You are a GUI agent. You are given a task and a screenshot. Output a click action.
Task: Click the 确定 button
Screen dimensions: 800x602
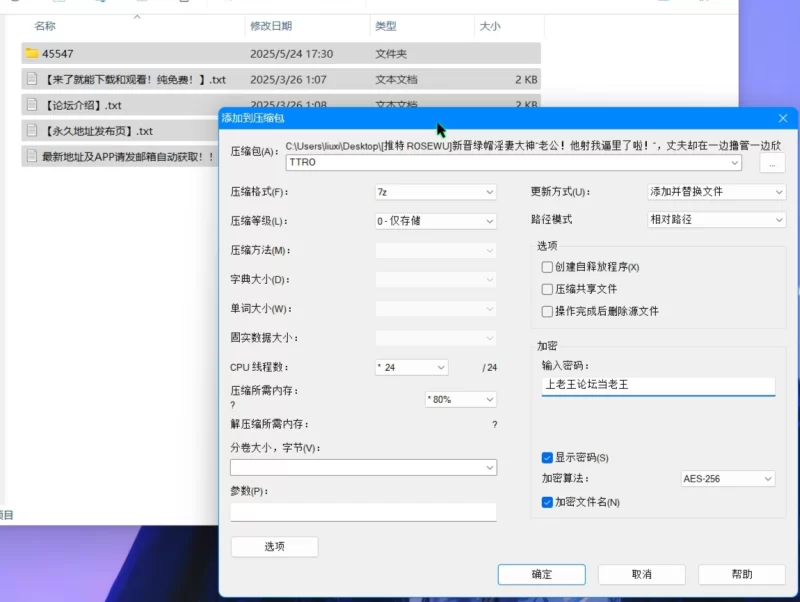pyautogui.click(x=541, y=574)
